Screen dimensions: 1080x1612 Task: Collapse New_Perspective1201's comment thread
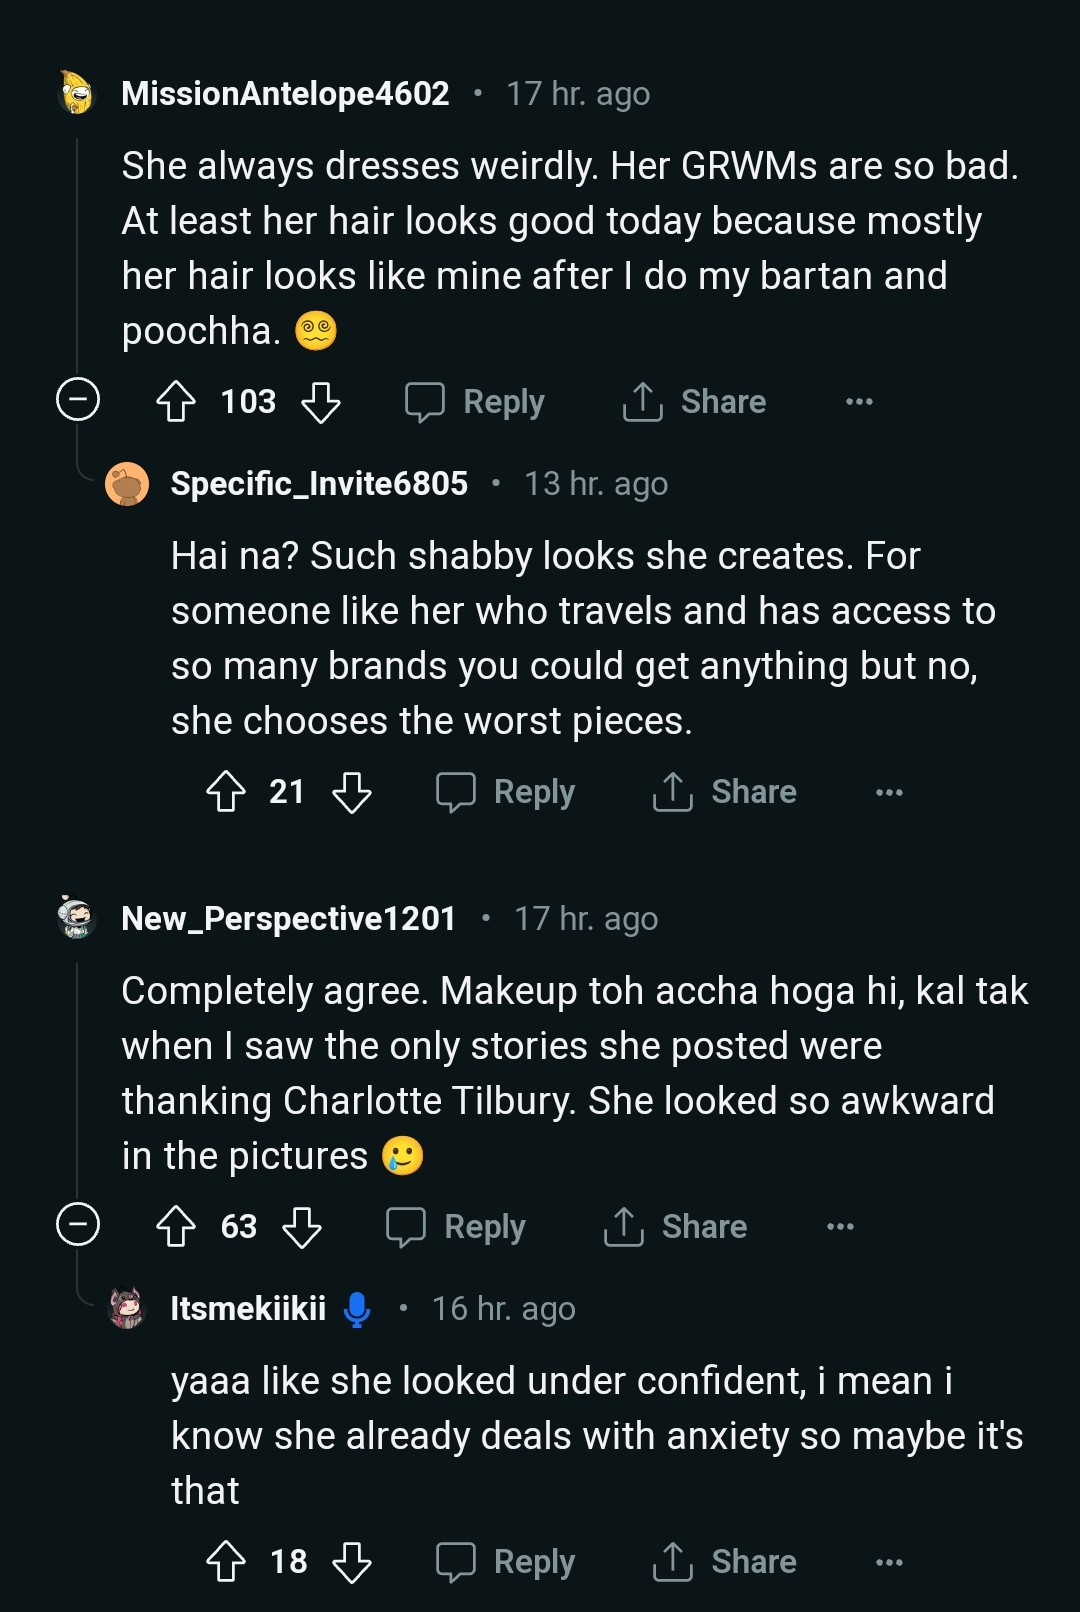(x=78, y=1225)
